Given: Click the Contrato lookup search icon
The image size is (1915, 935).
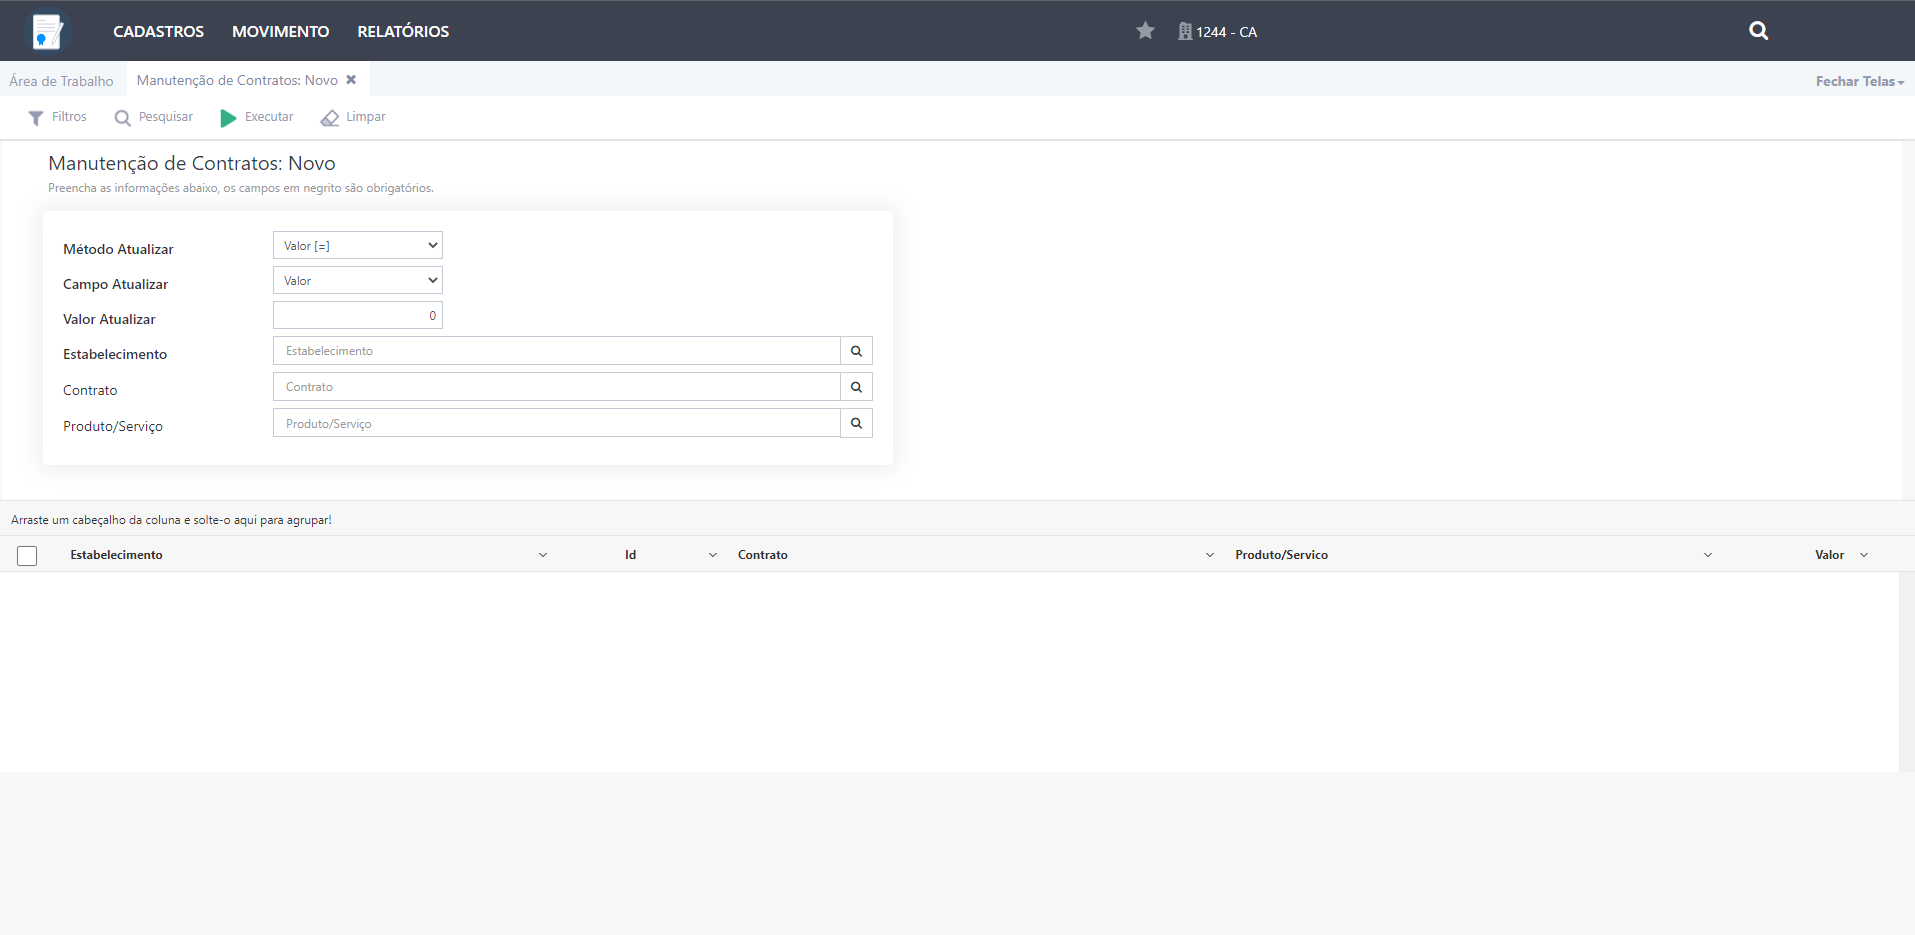Looking at the screenshot, I should (857, 387).
